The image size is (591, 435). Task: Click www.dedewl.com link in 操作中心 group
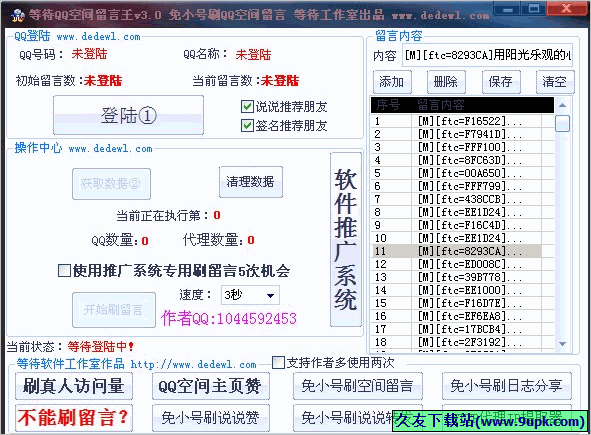110,149
